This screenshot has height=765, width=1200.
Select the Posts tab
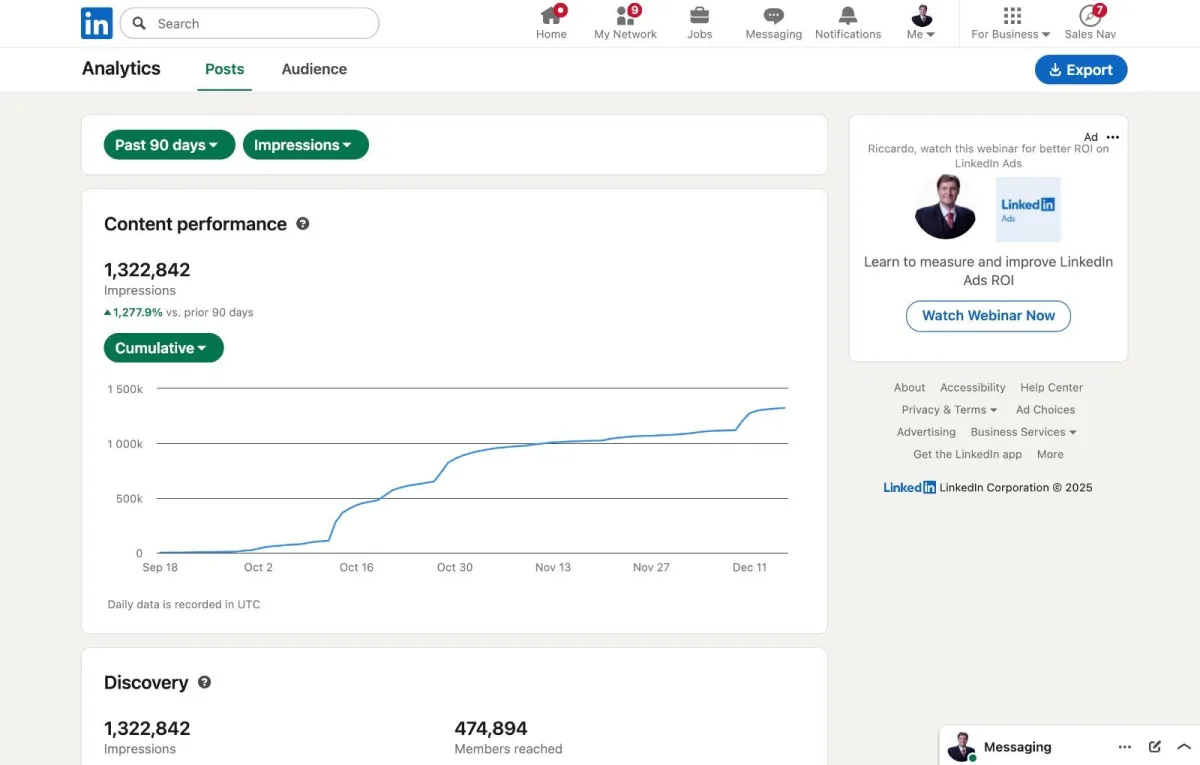pos(224,69)
